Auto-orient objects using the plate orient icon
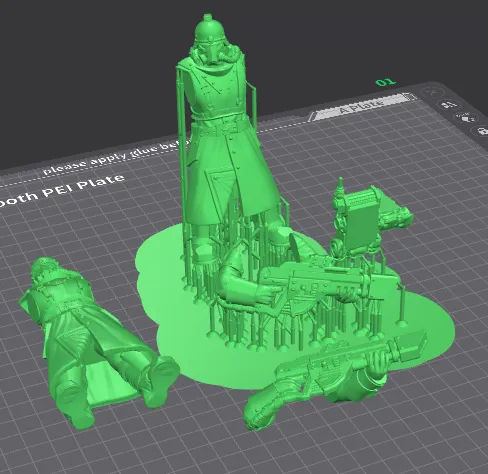Image resolution: width=488 pixels, height=474 pixels. pos(449,105)
